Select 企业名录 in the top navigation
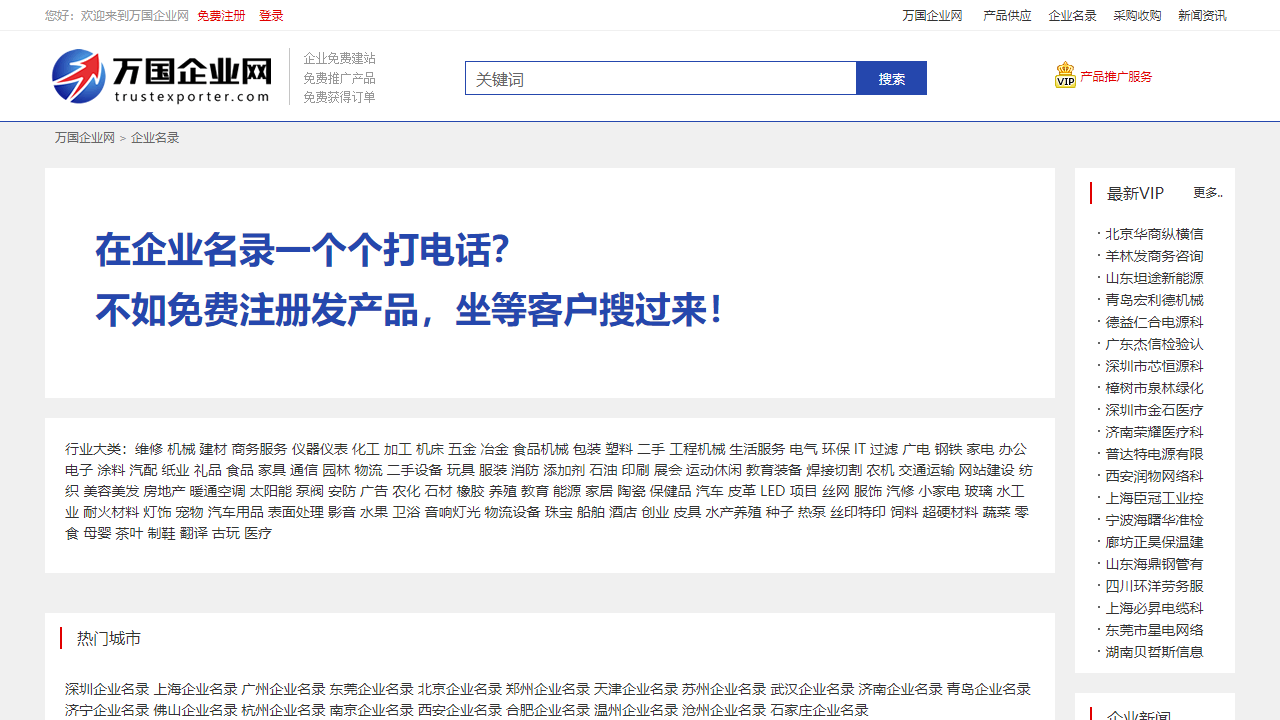This screenshot has width=1280, height=720. (x=1071, y=16)
